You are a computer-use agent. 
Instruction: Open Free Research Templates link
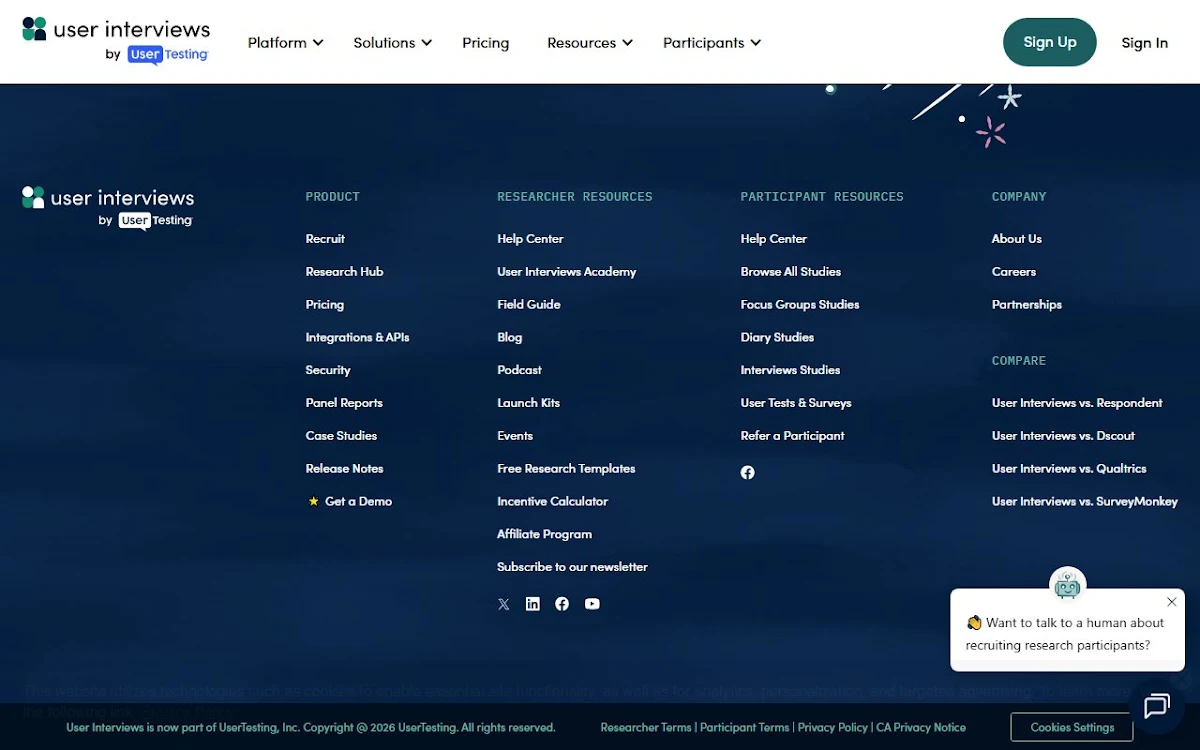(566, 468)
